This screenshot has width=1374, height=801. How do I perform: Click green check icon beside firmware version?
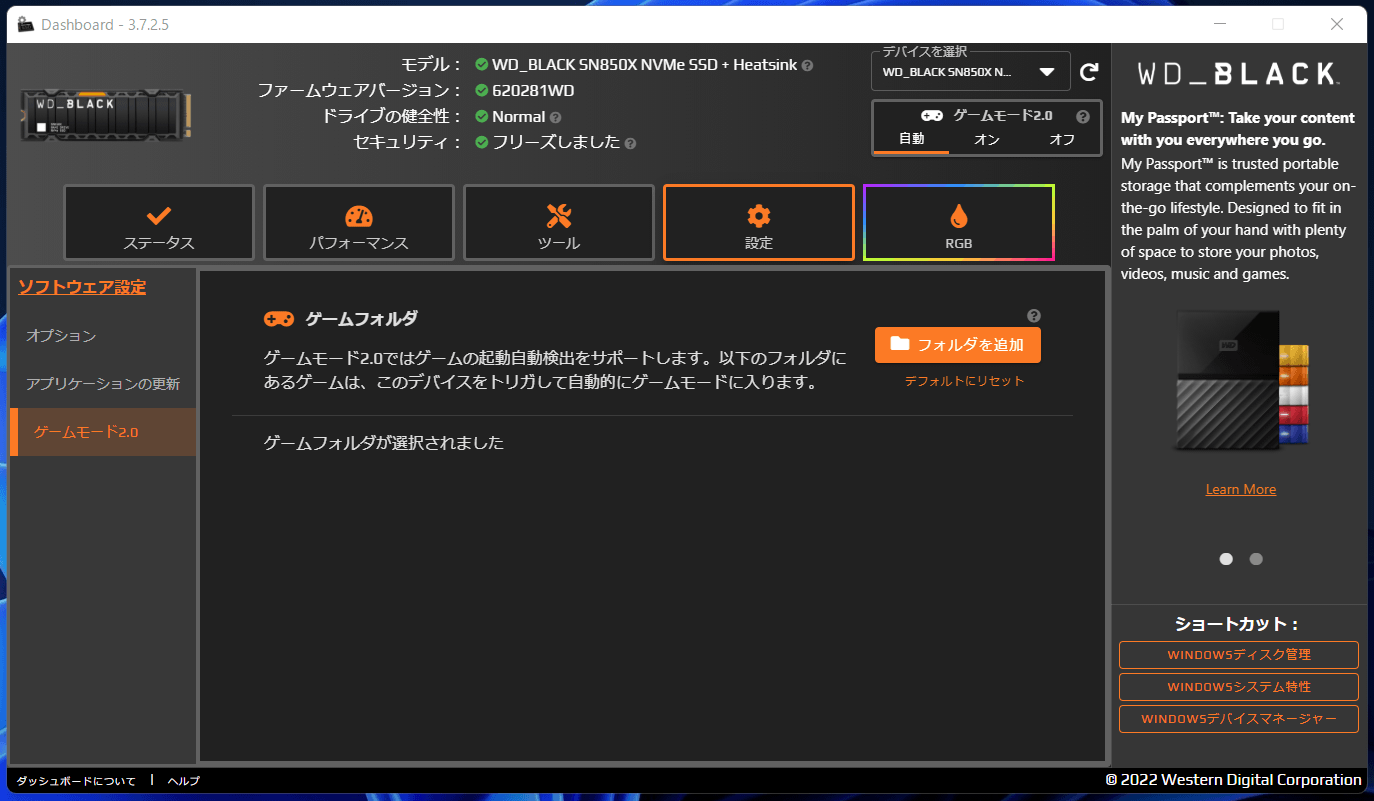tap(482, 91)
